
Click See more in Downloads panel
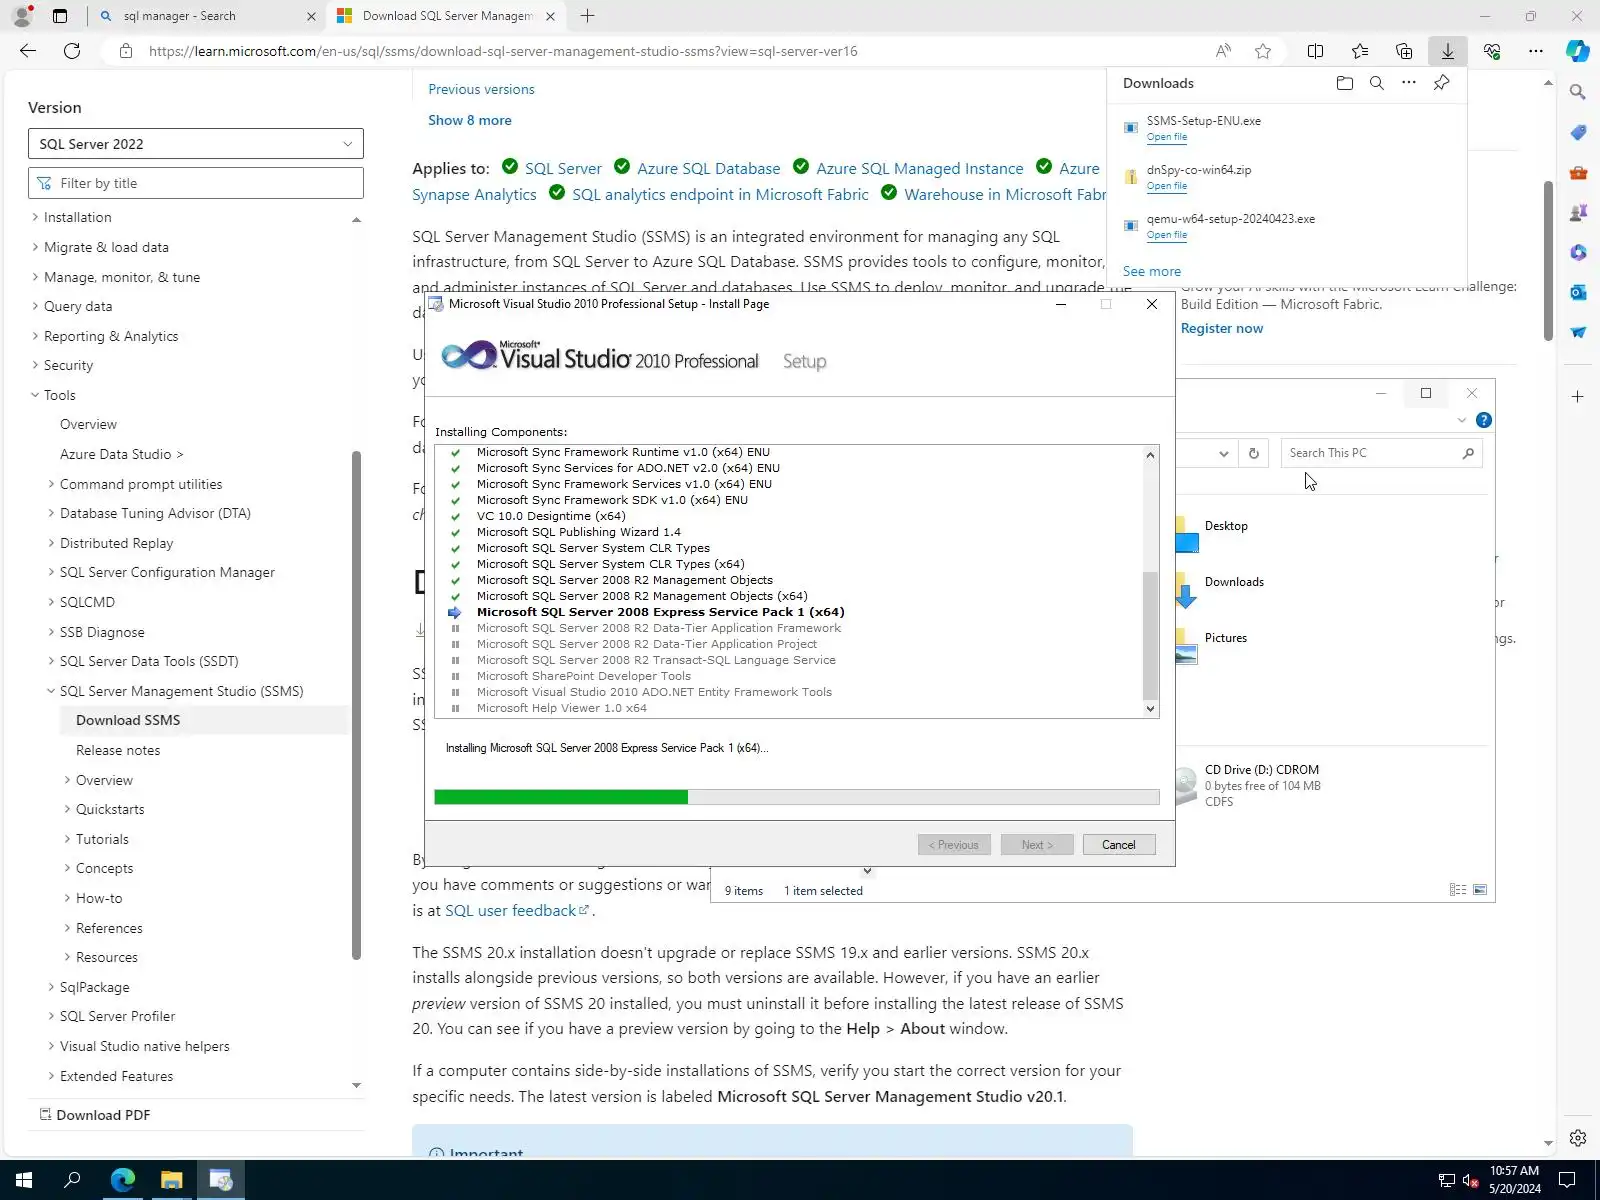click(x=1152, y=271)
